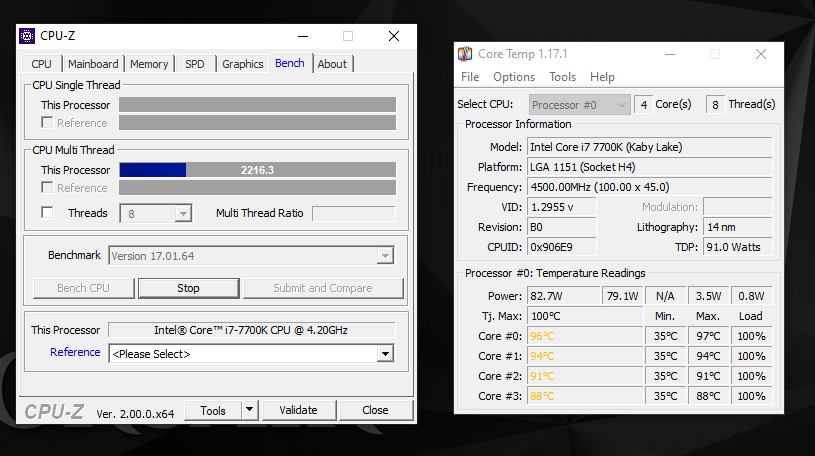Click the Core Temp application icon in title bar

coord(465,54)
